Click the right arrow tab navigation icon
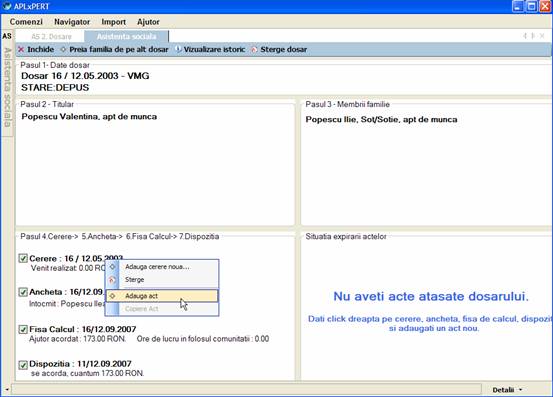Viewport: 553px width, 397px height. click(533, 36)
